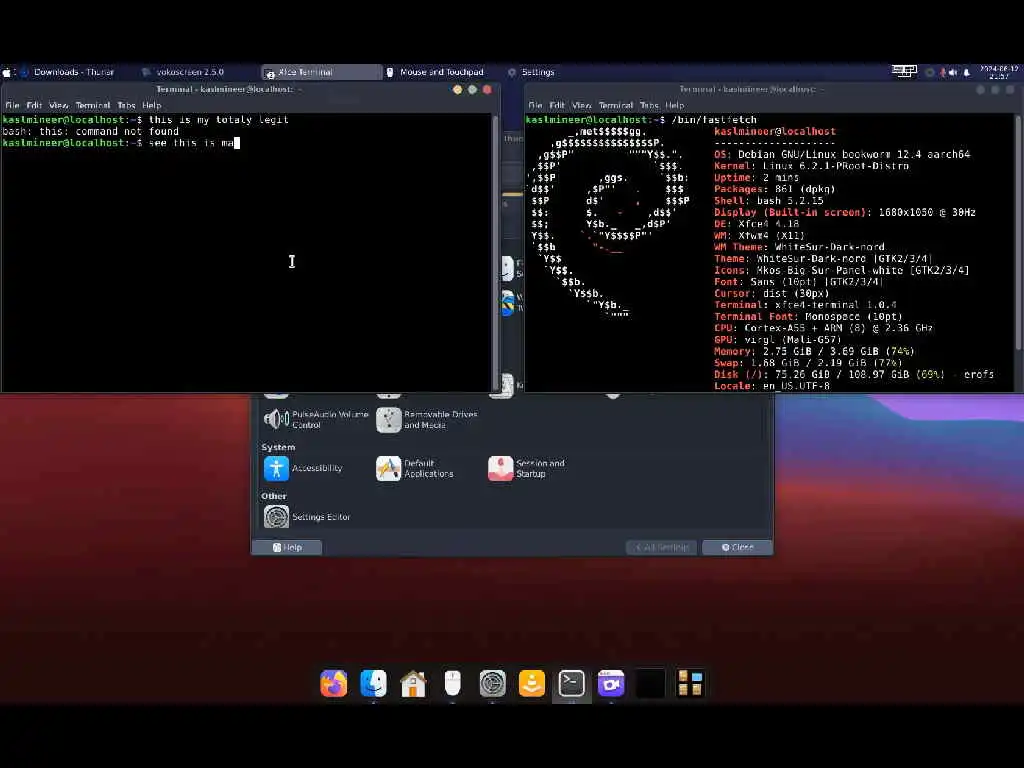Open the Apple logo menu in panel

pos(7,72)
